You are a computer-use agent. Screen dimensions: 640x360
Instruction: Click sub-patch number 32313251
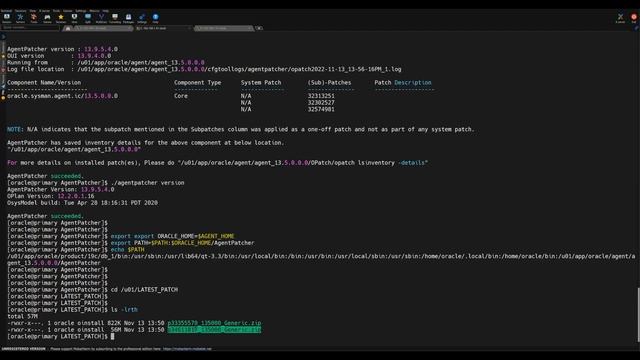click(x=321, y=96)
